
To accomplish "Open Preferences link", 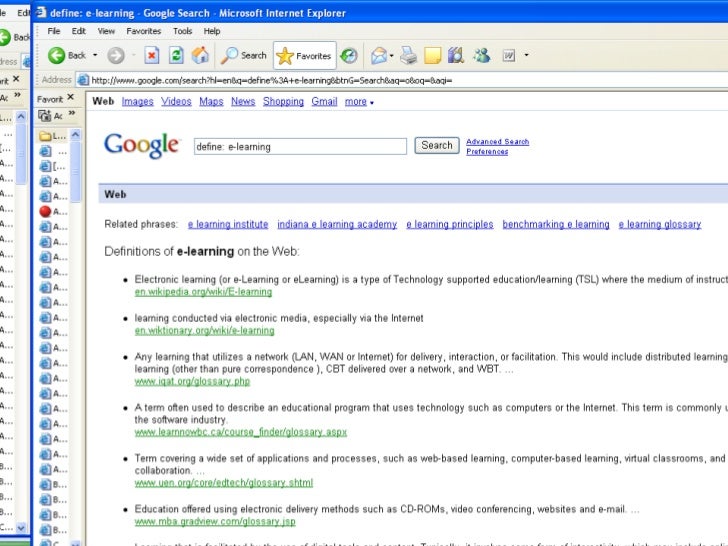I will click(x=487, y=152).
